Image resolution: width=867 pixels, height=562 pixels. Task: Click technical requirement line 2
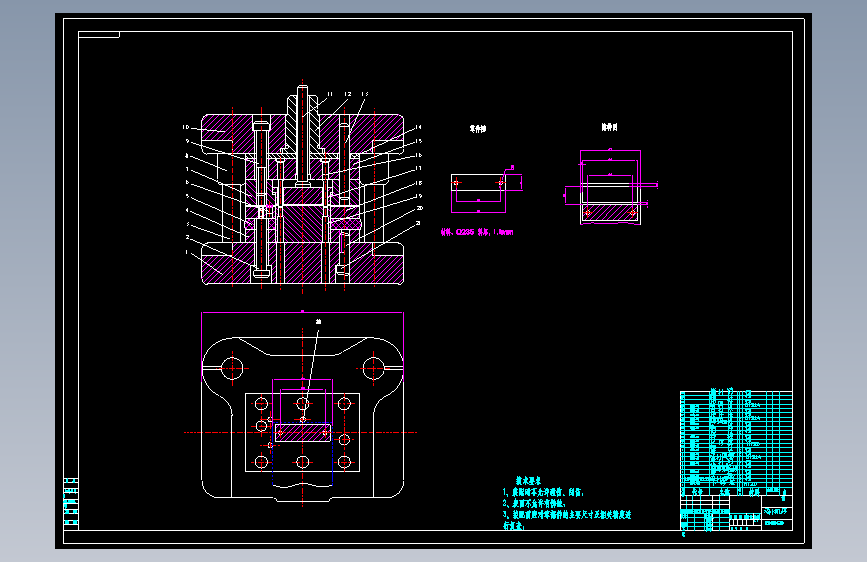[x=534, y=503]
